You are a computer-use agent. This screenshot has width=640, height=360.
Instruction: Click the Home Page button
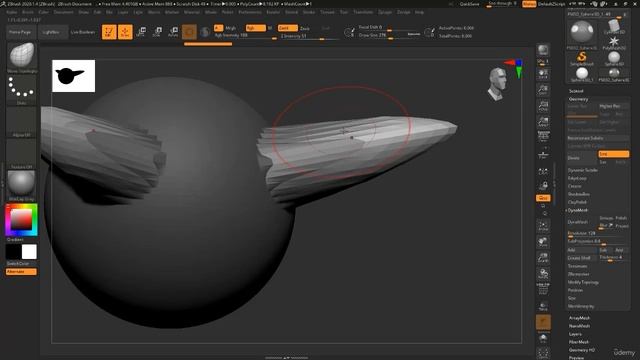click(21, 32)
